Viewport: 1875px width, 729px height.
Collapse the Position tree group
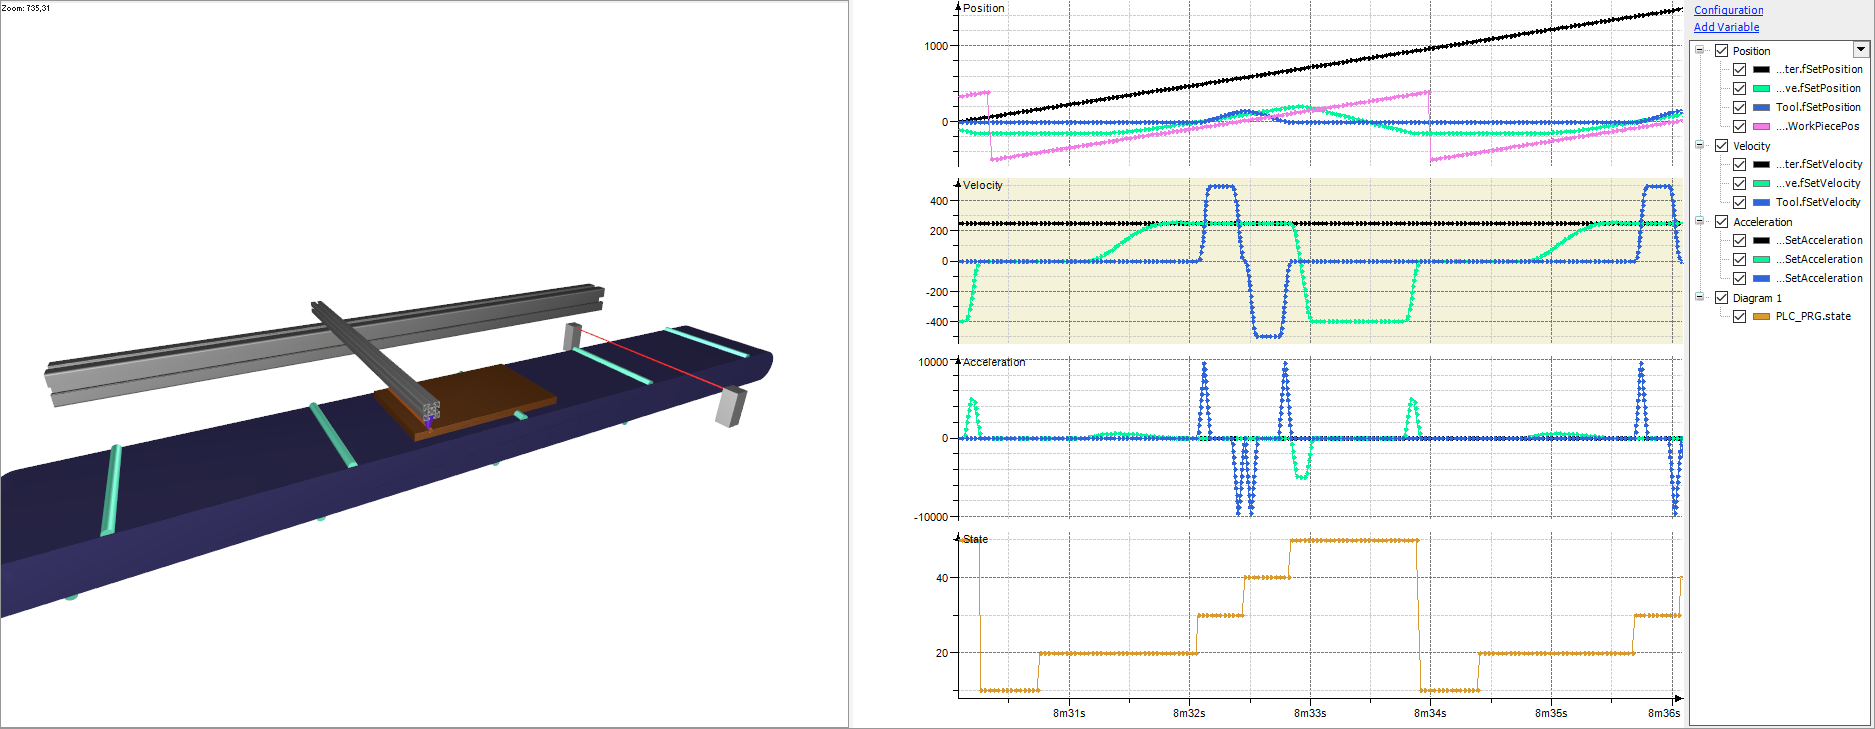coord(1700,50)
